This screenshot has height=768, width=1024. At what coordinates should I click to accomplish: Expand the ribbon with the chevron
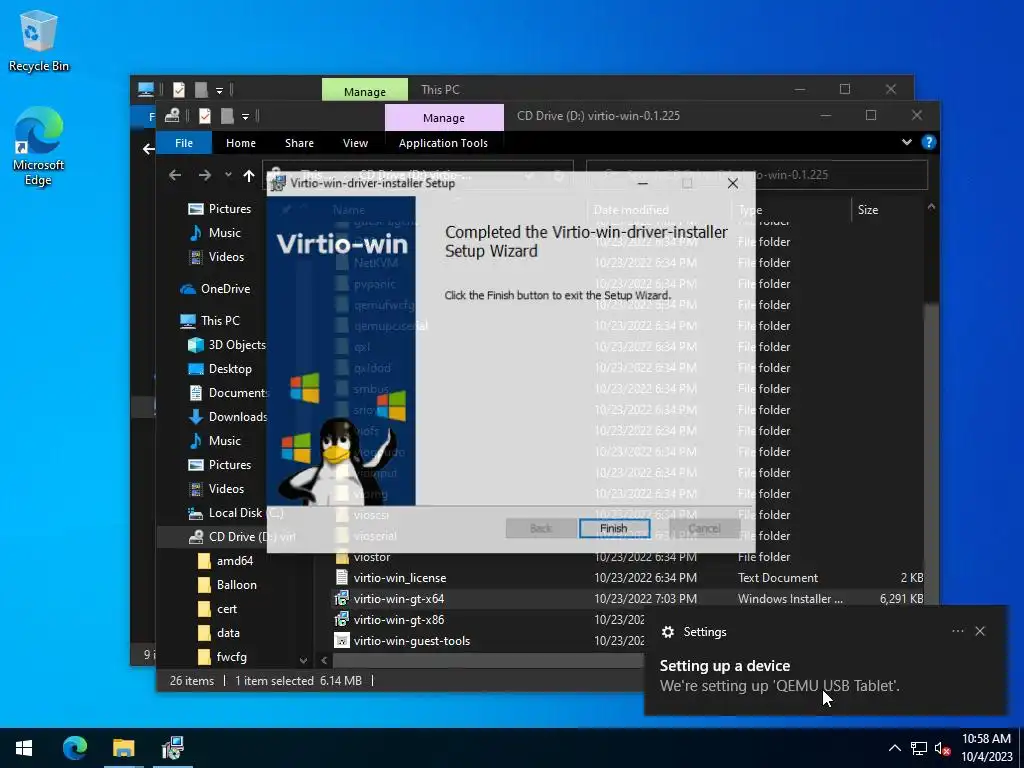tap(906, 142)
